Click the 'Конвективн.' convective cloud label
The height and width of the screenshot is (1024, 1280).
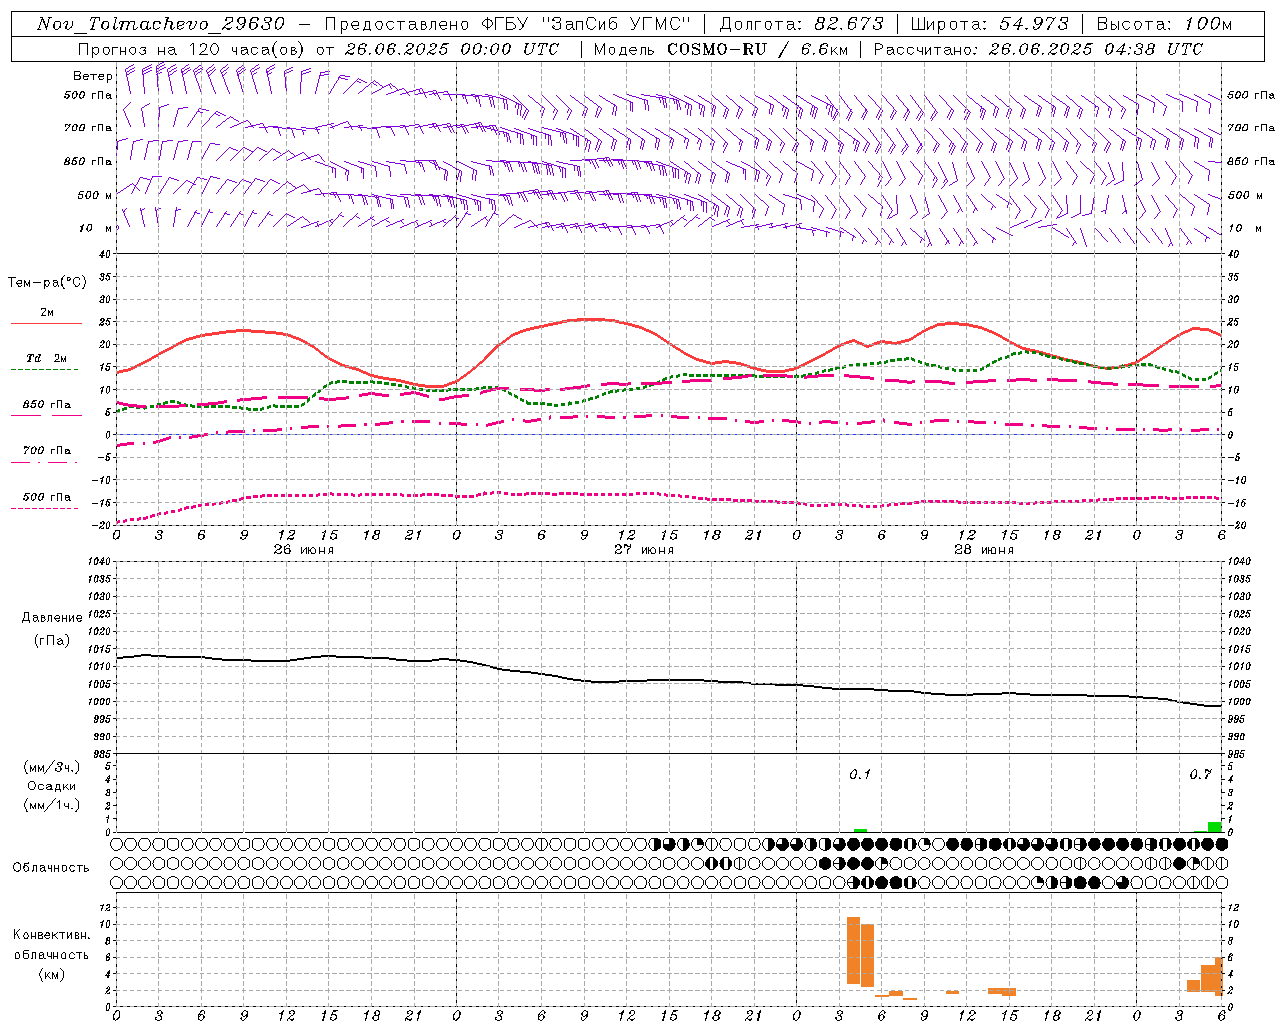pyautogui.click(x=51, y=935)
